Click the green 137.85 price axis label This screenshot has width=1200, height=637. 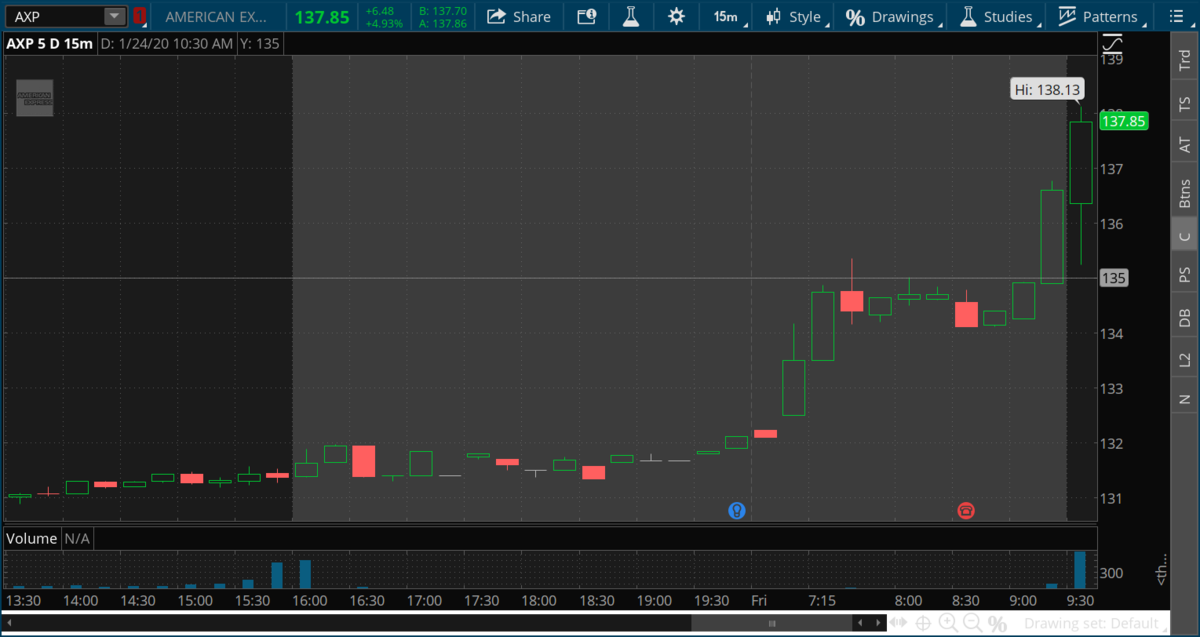click(x=1123, y=121)
